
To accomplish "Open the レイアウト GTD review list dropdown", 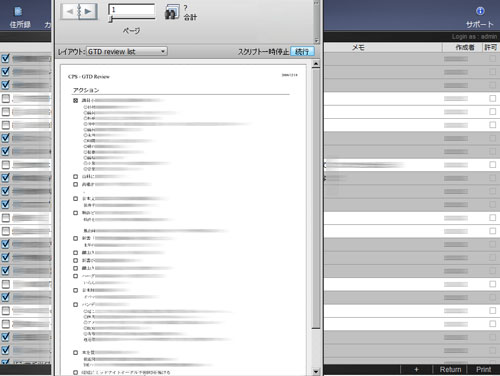I will pyautogui.click(x=127, y=51).
